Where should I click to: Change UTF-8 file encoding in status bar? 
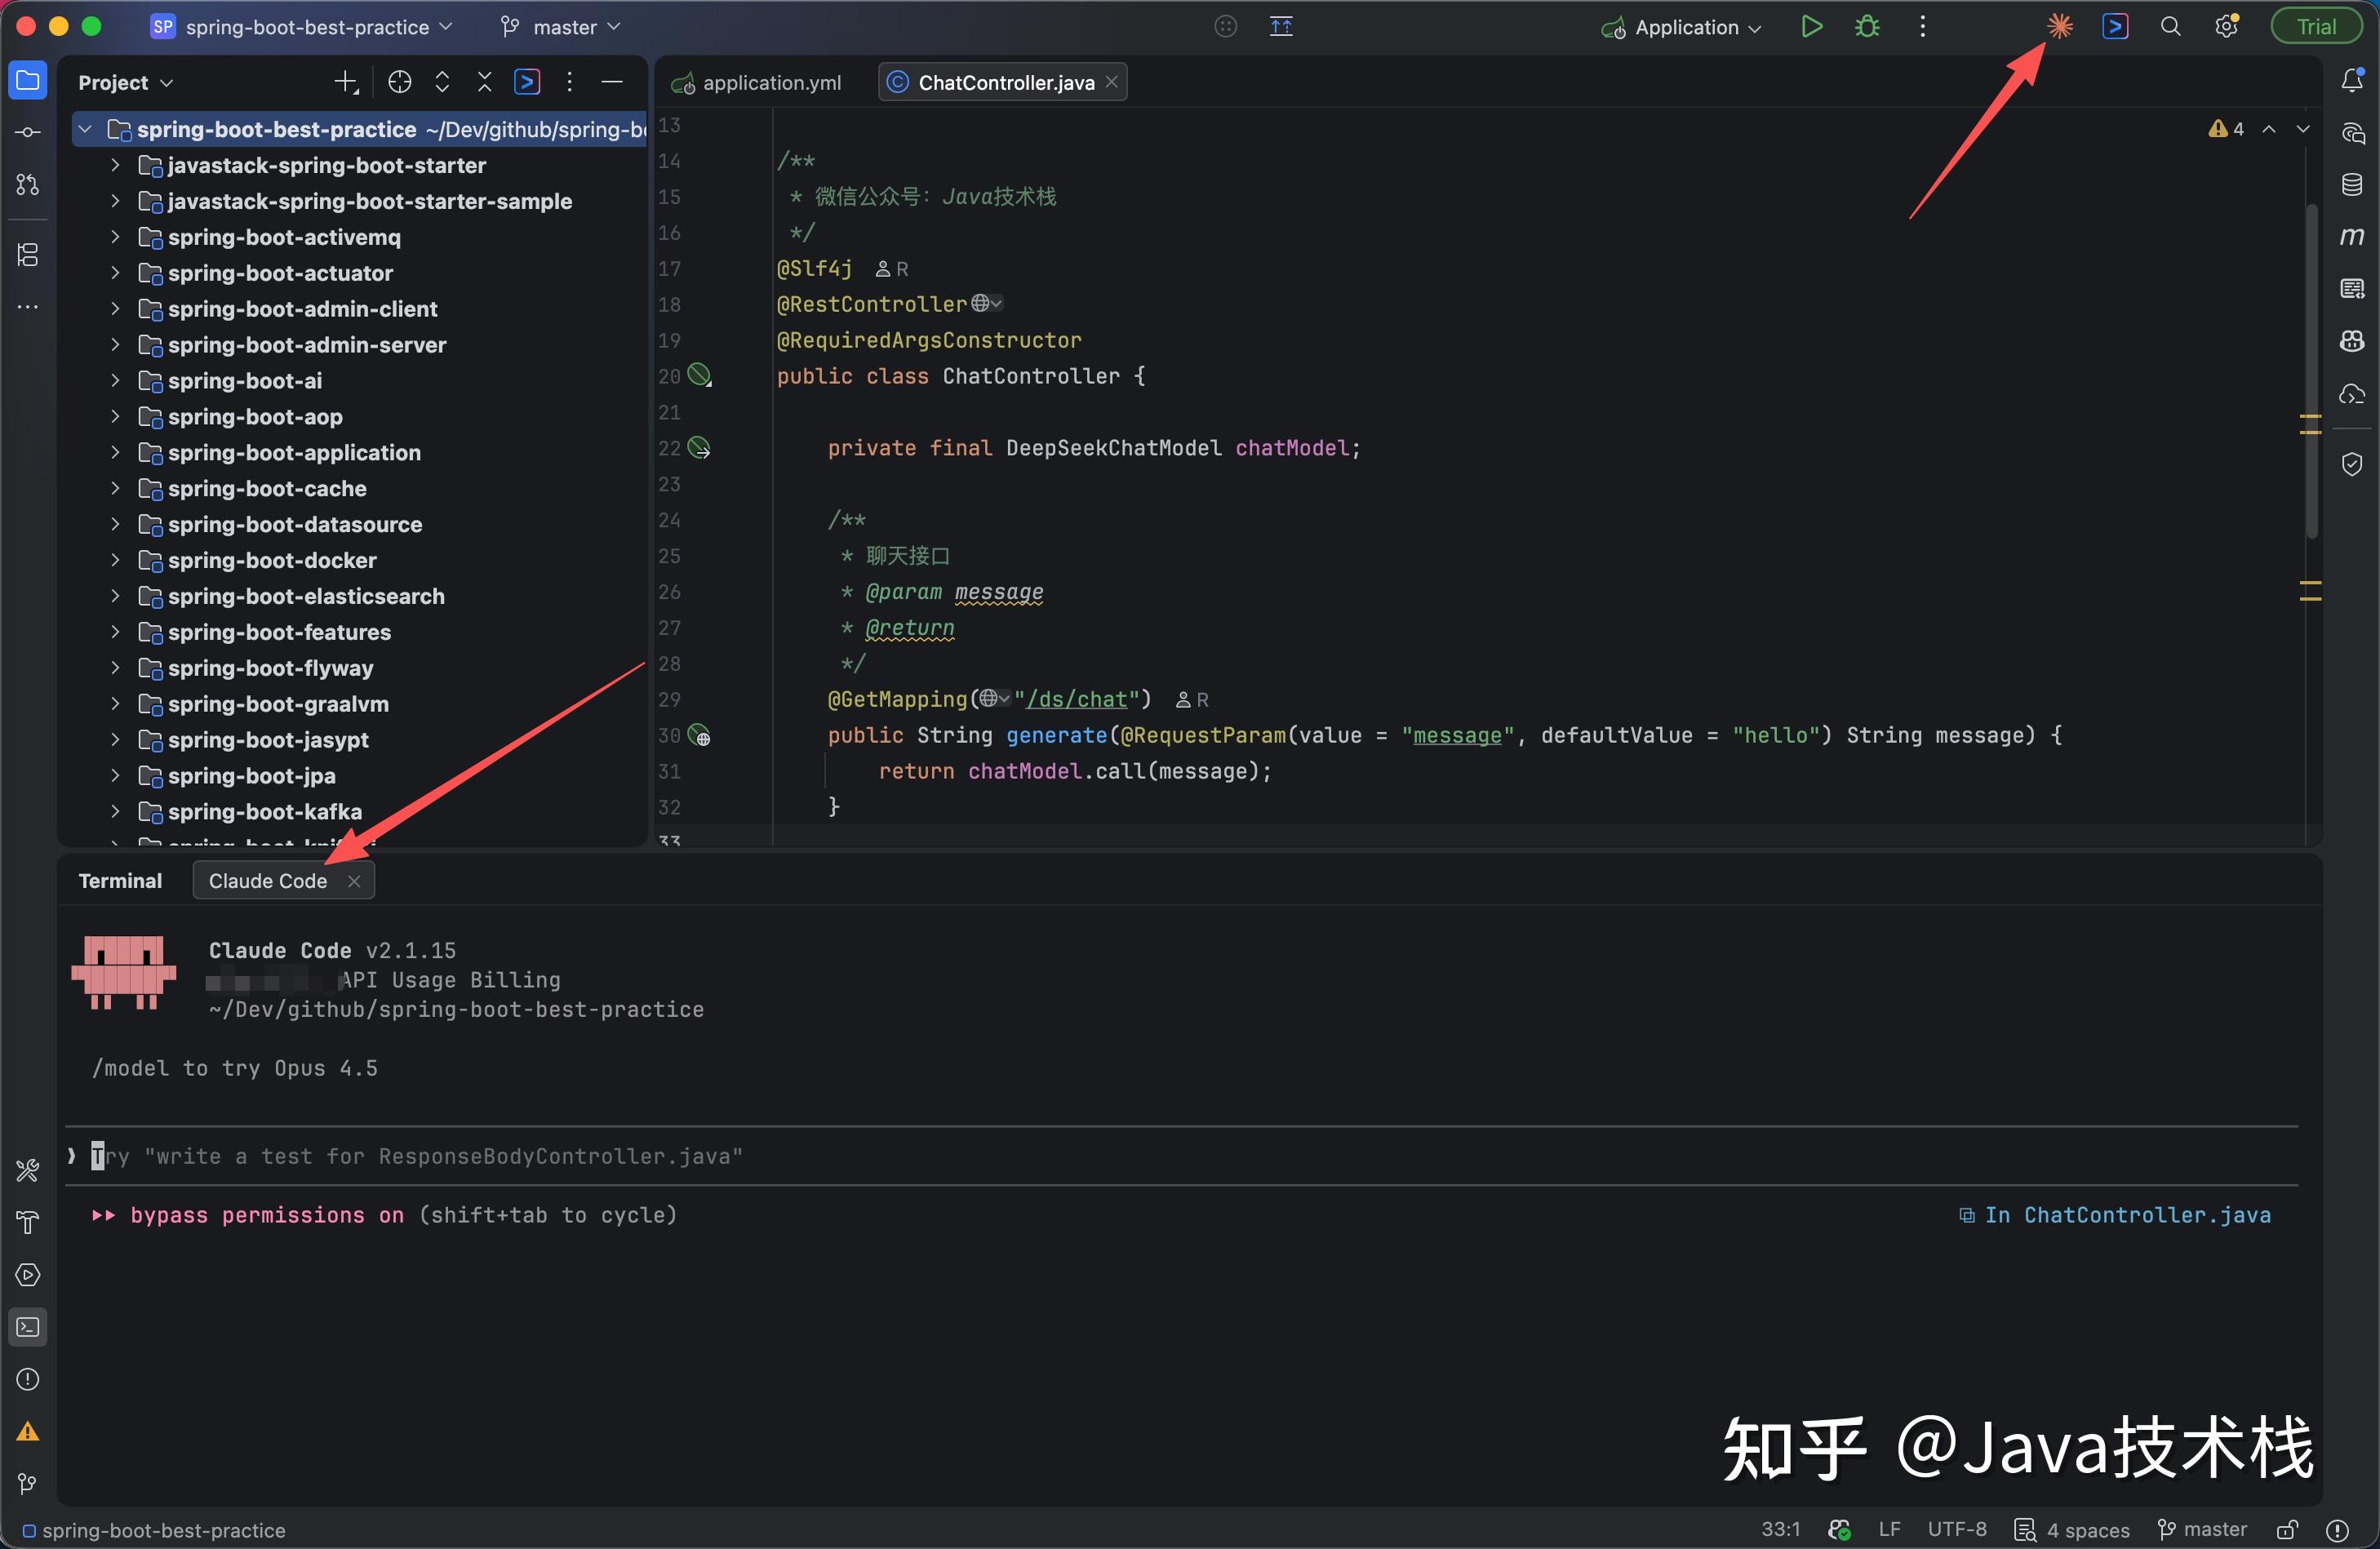tap(1957, 1530)
